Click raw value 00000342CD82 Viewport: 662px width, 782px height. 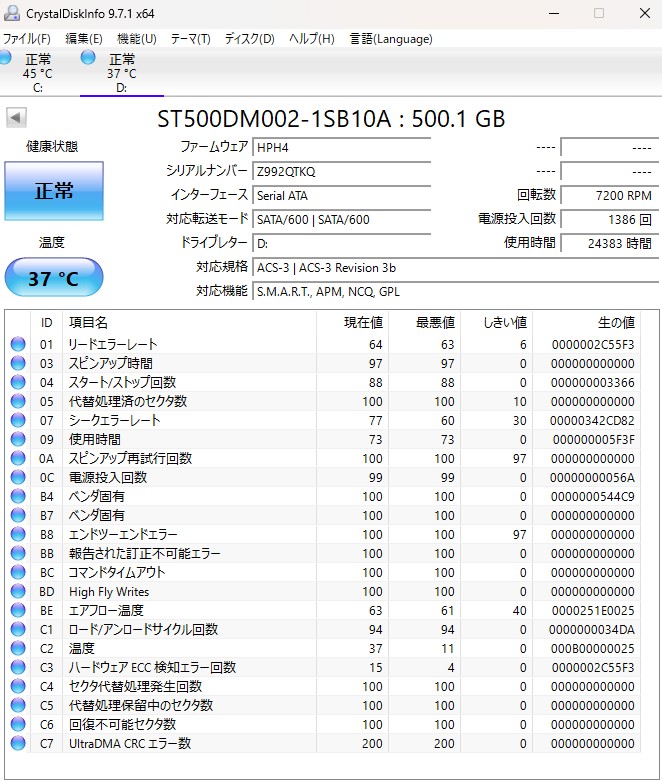point(592,420)
